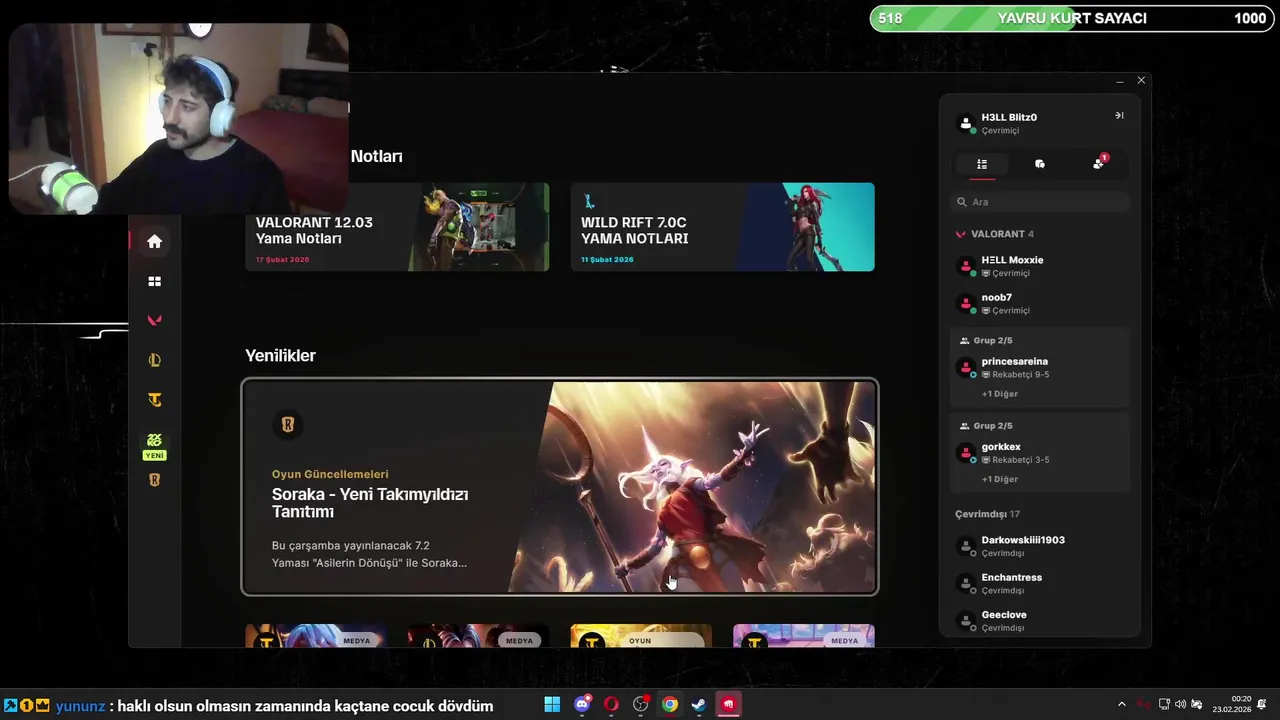The image size is (1280, 720).
Task: Open the WILD RIFT 7.0C Yama Notları card
Action: point(722,227)
